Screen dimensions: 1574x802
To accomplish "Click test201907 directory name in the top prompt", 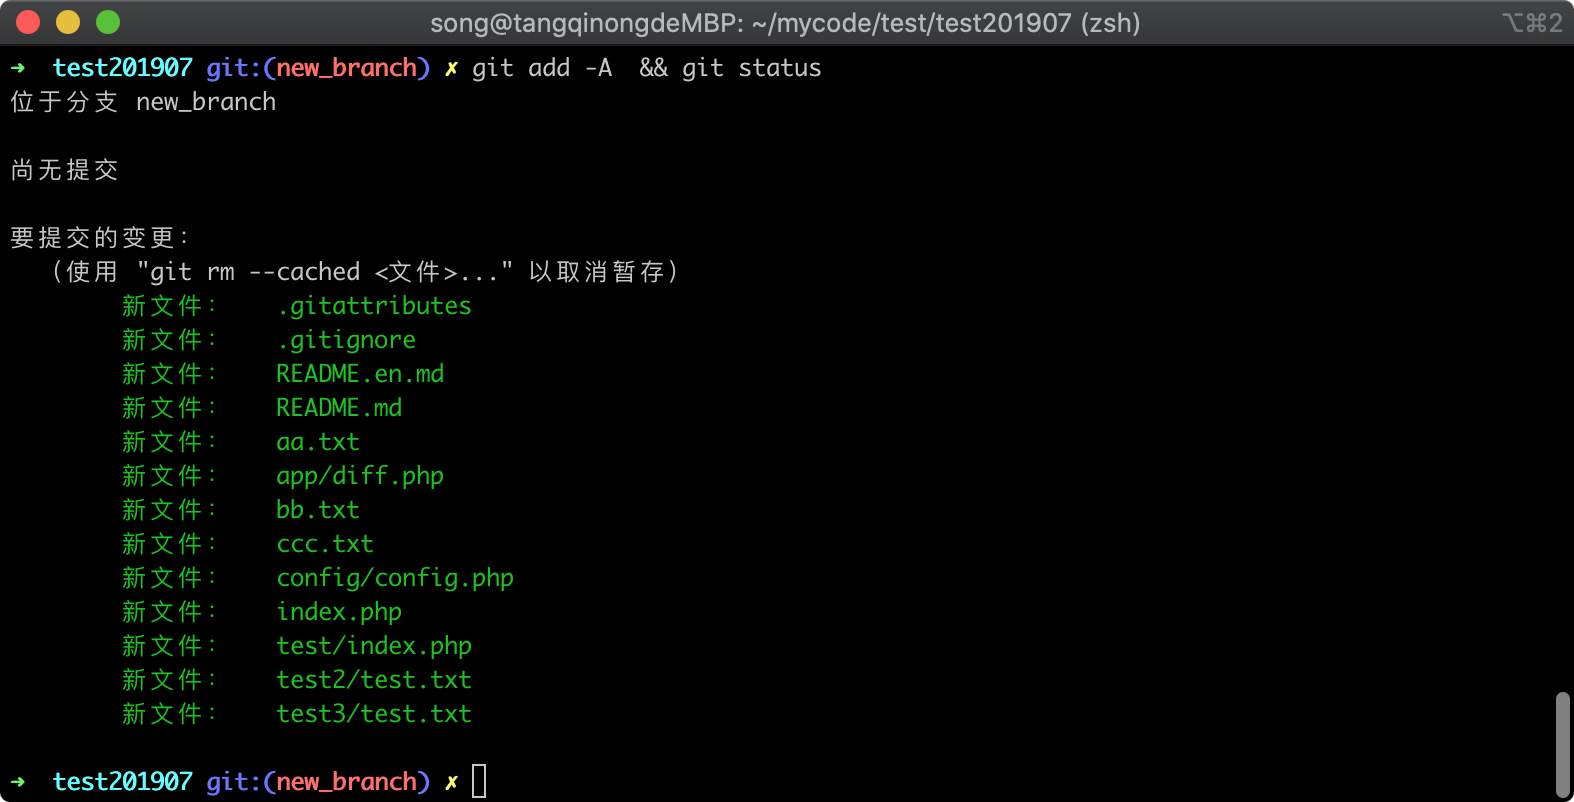I will [123, 68].
